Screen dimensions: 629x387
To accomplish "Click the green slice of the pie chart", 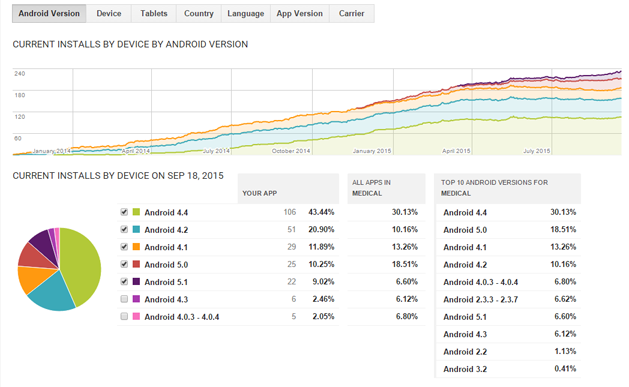I will coord(82,265).
